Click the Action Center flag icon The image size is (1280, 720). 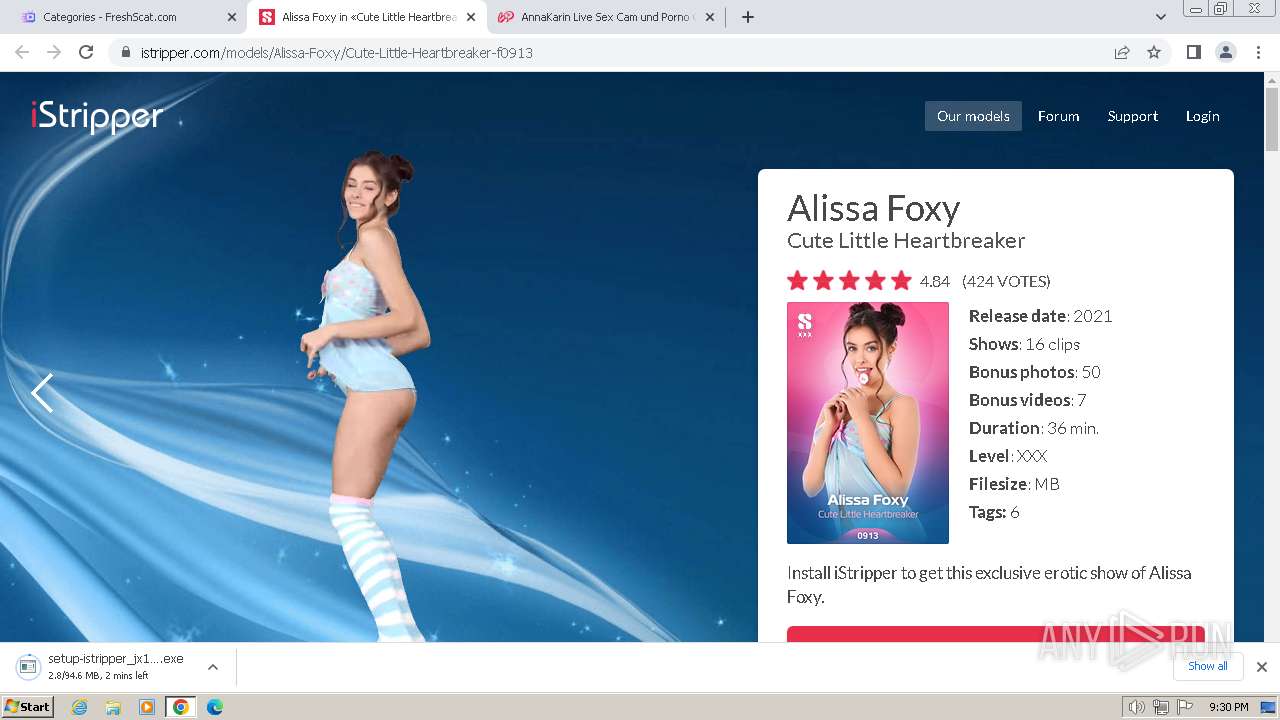(1185, 707)
